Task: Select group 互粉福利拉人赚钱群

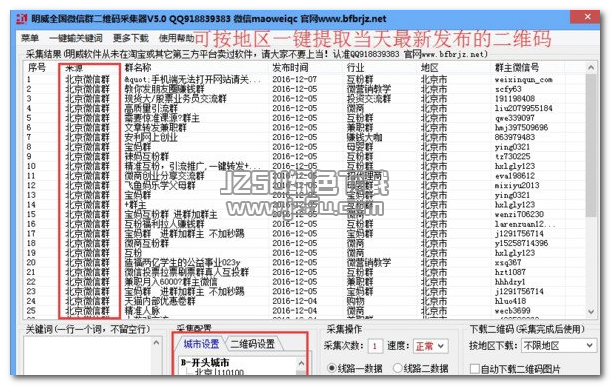Action: [164, 224]
